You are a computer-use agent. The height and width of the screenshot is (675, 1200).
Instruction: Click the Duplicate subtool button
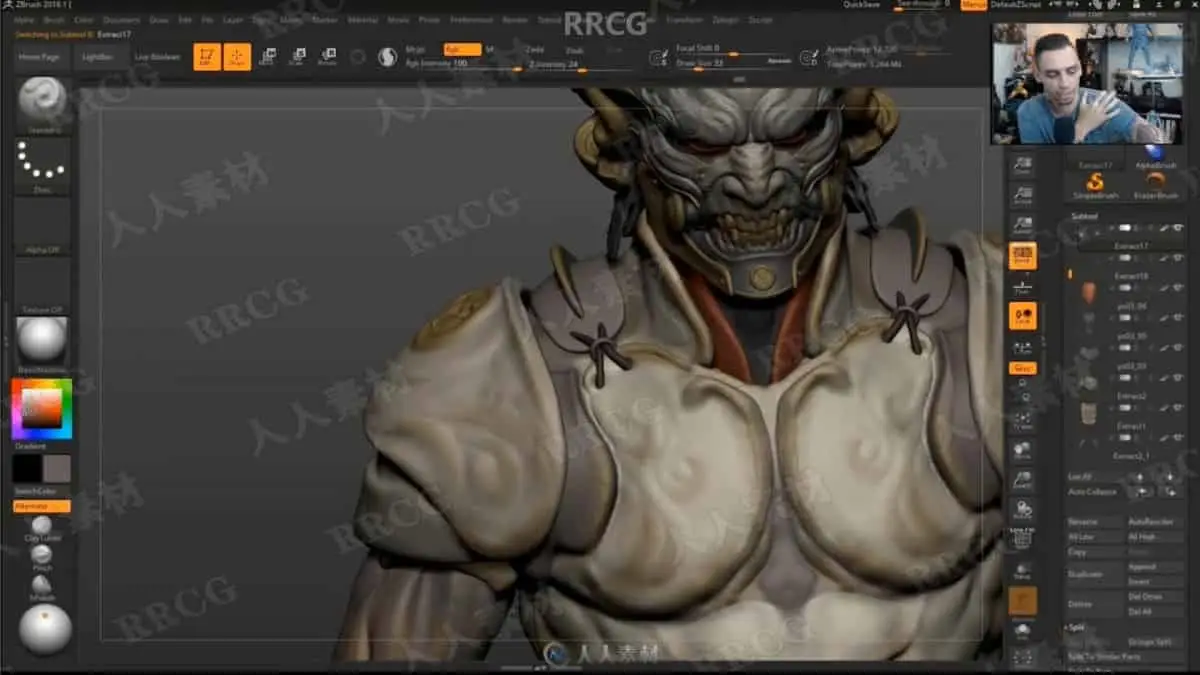(x=1095, y=574)
